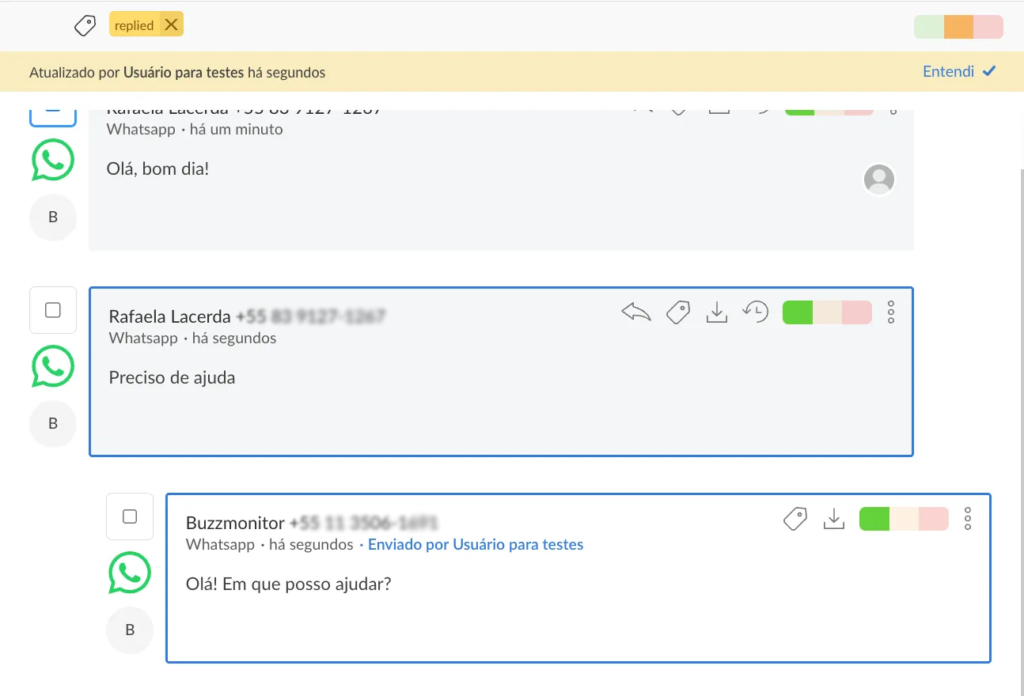
Task: Open three-dot menu on Buzzmonitor reply
Action: coord(967,519)
